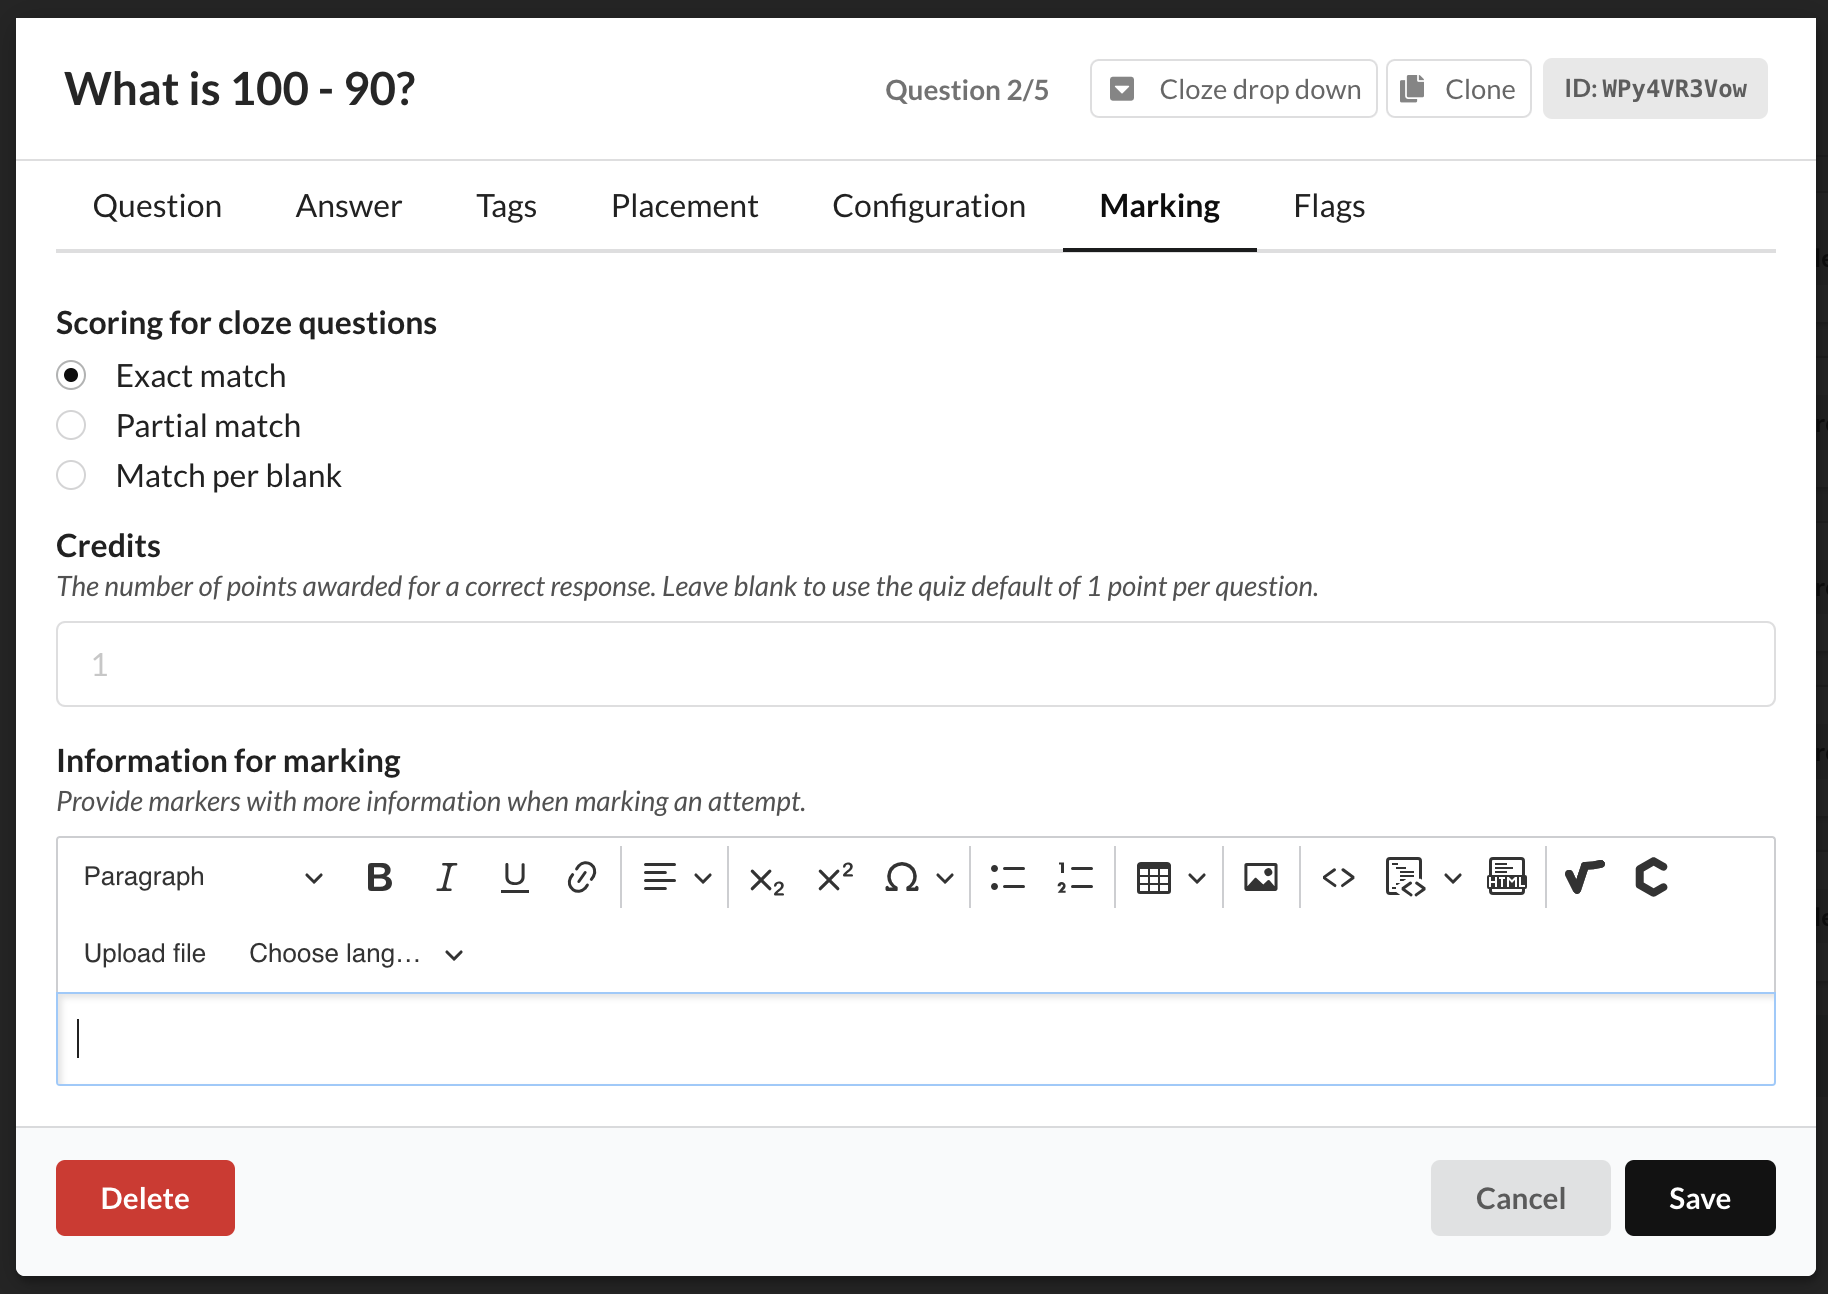Toggle bold formatting in the editor
This screenshot has width=1828, height=1294.
[x=379, y=878]
